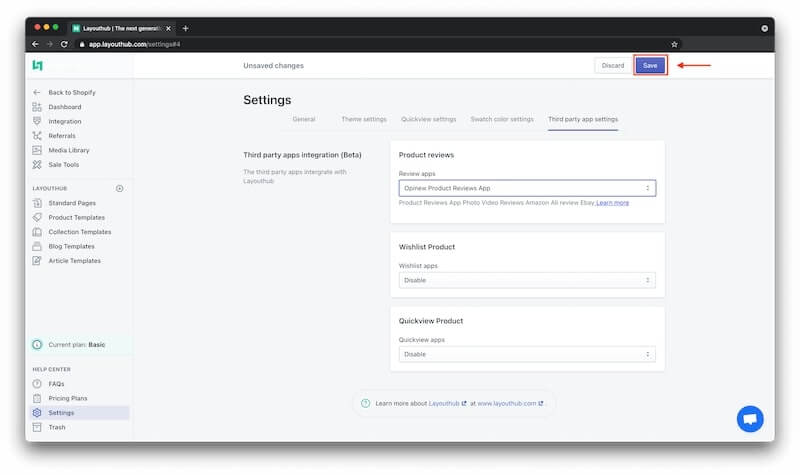Open a new browser tab with plus

[185, 29]
